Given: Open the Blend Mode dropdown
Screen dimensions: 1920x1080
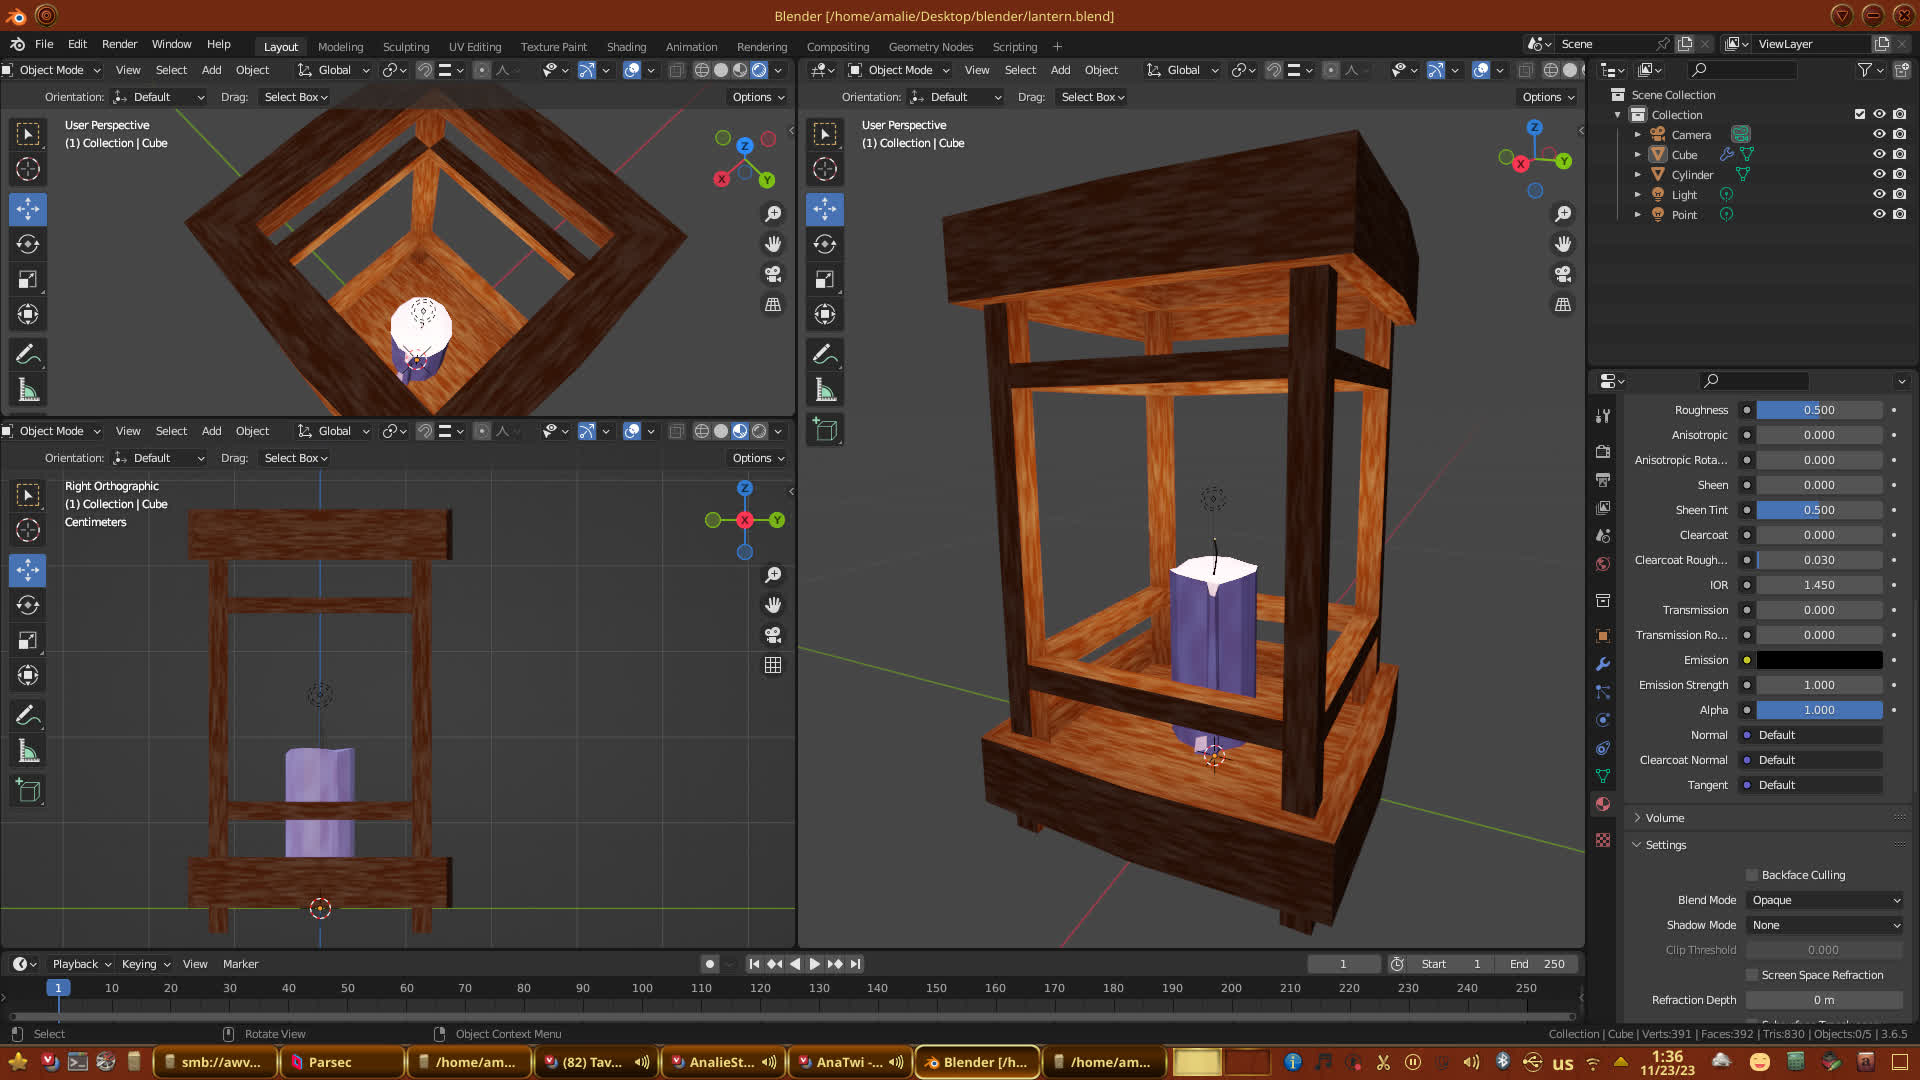Looking at the screenshot, I should 1825,900.
